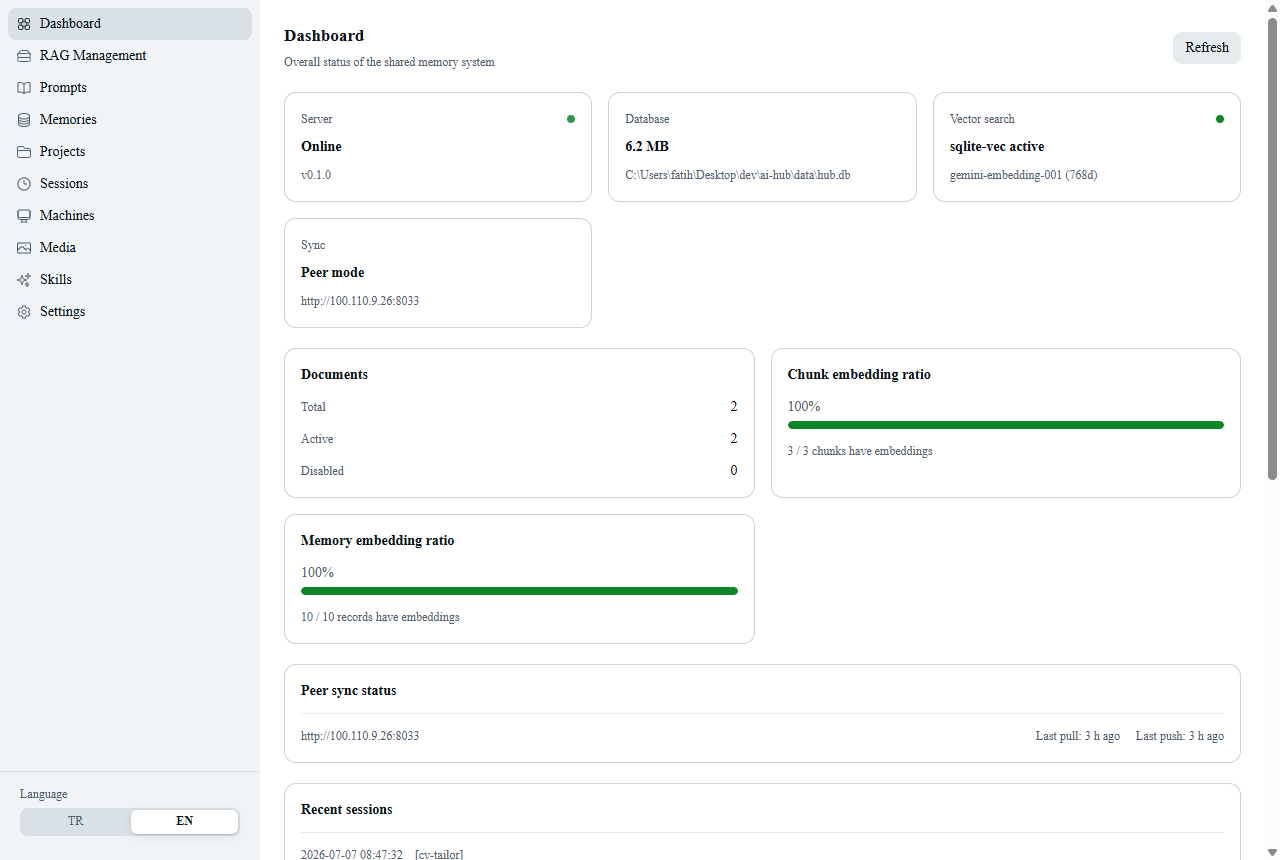Click the Prompts book icon
Screen dimensions: 1280x860
[x=24, y=88]
